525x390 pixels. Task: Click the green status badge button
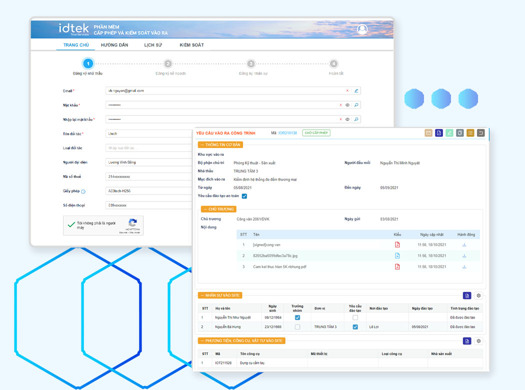click(x=316, y=133)
